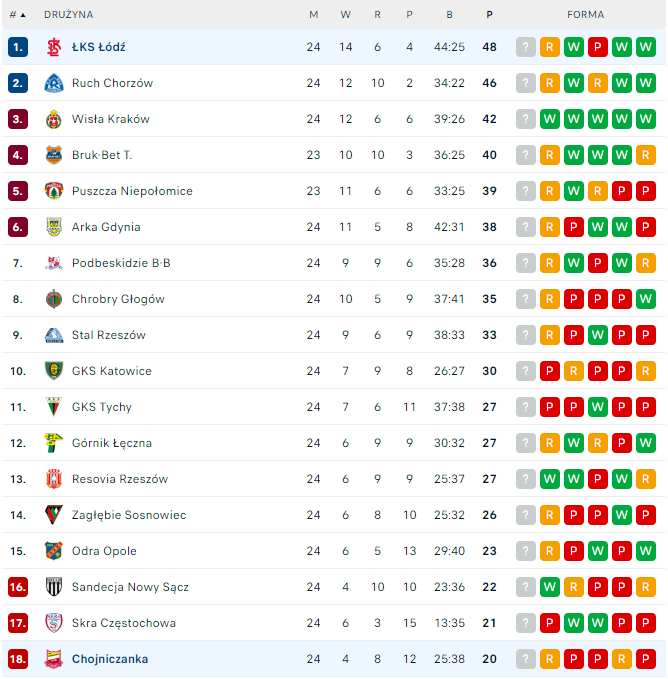The height and width of the screenshot is (679, 668).
Task: Sort standings by DRUŻYNA column header
Action: click(69, 15)
